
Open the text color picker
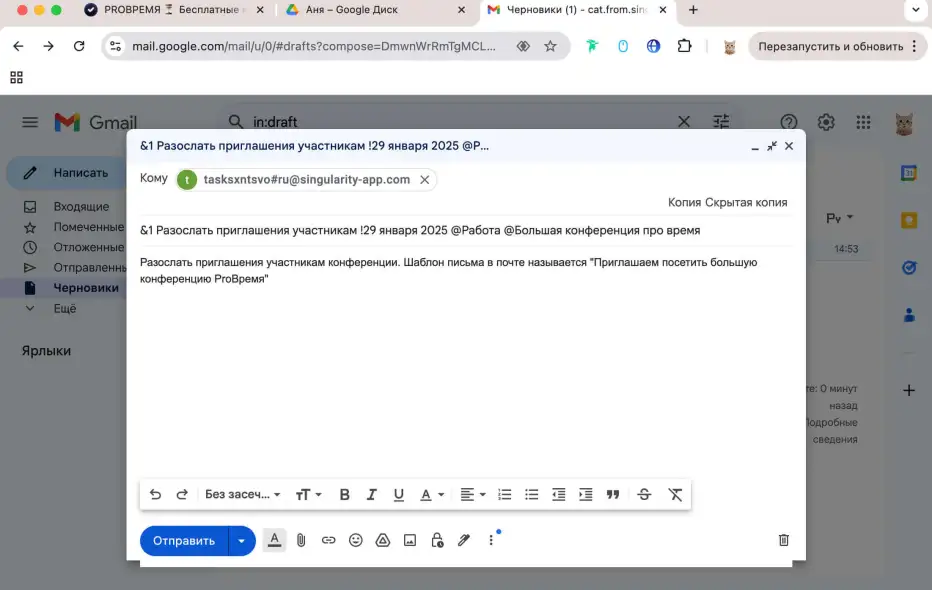tap(428, 494)
